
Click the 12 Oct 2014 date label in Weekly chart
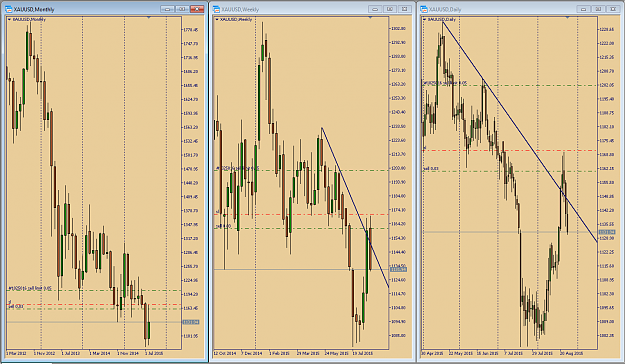[224, 353]
